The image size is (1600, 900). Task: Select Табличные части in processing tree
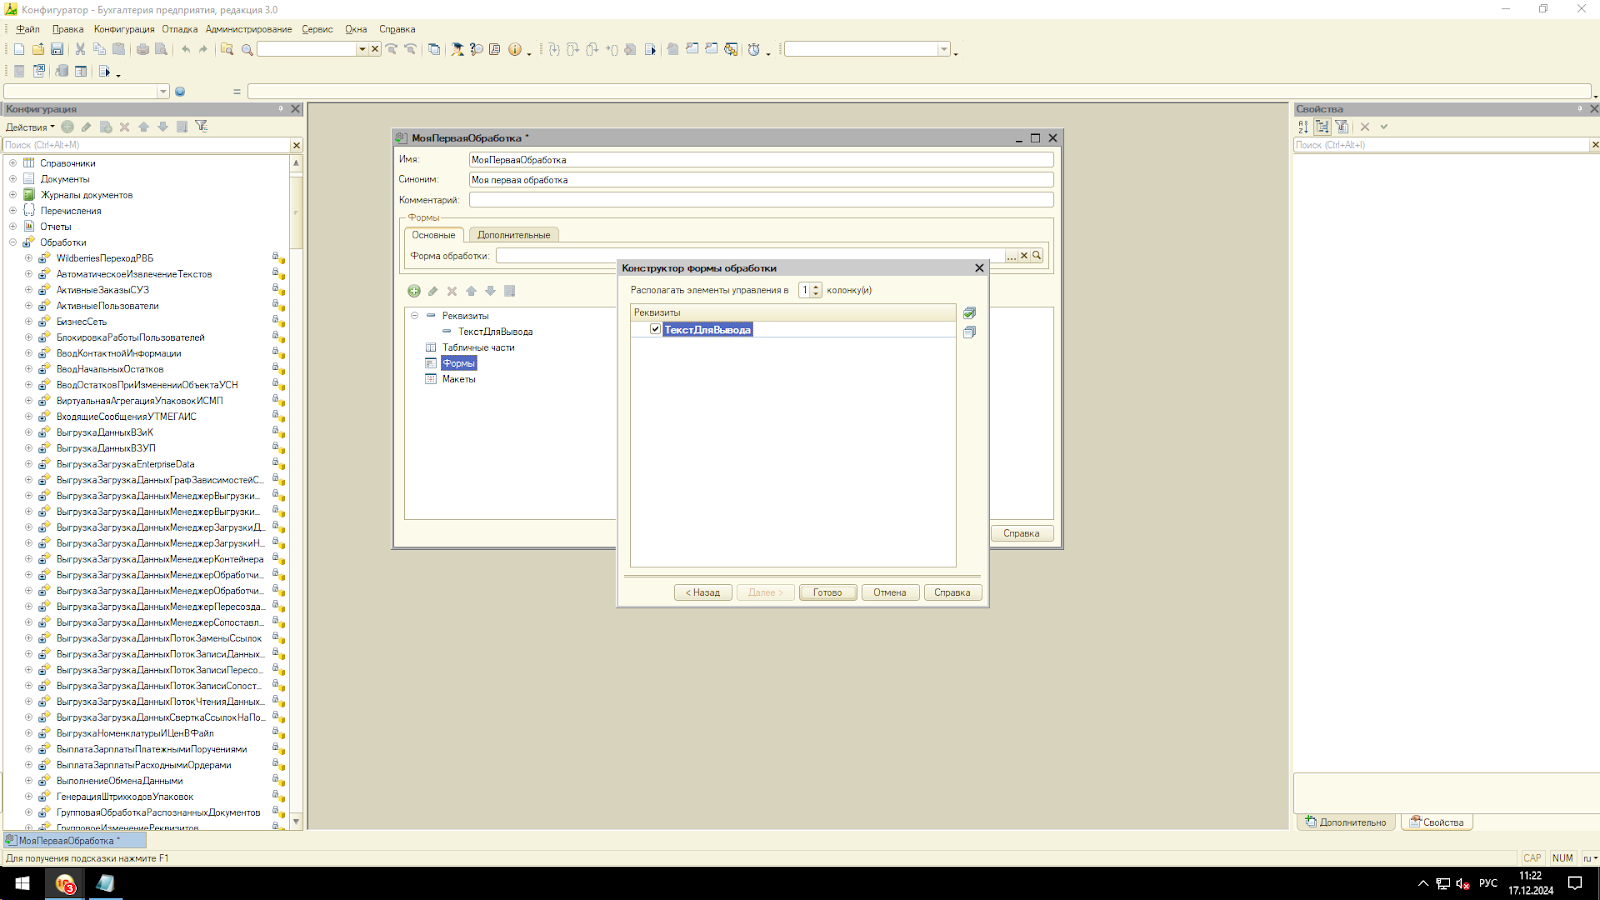click(x=478, y=347)
